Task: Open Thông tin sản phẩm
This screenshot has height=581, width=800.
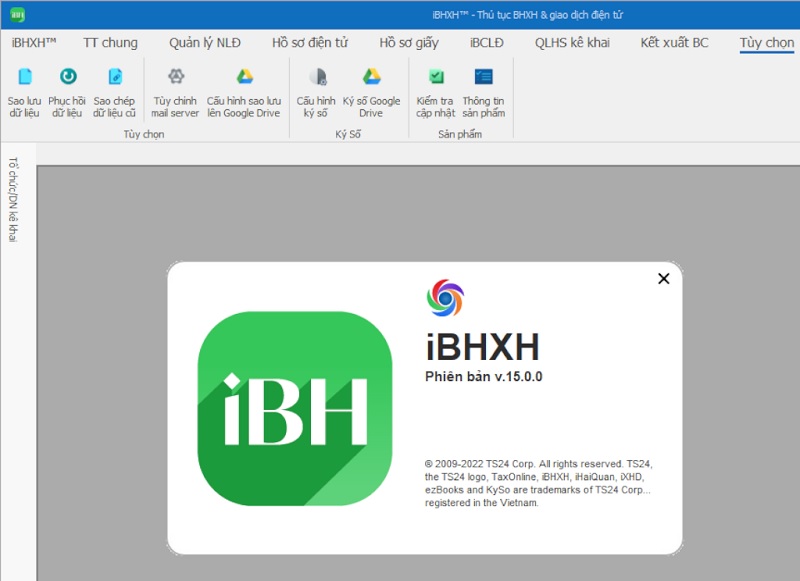Action: [484, 93]
